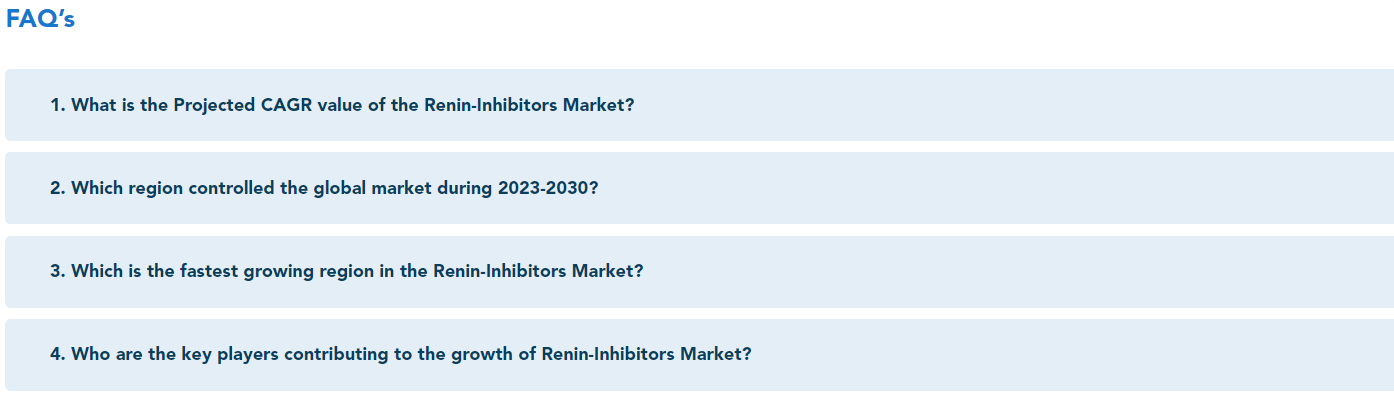Click the FAQ's heading

click(x=40, y=19)
